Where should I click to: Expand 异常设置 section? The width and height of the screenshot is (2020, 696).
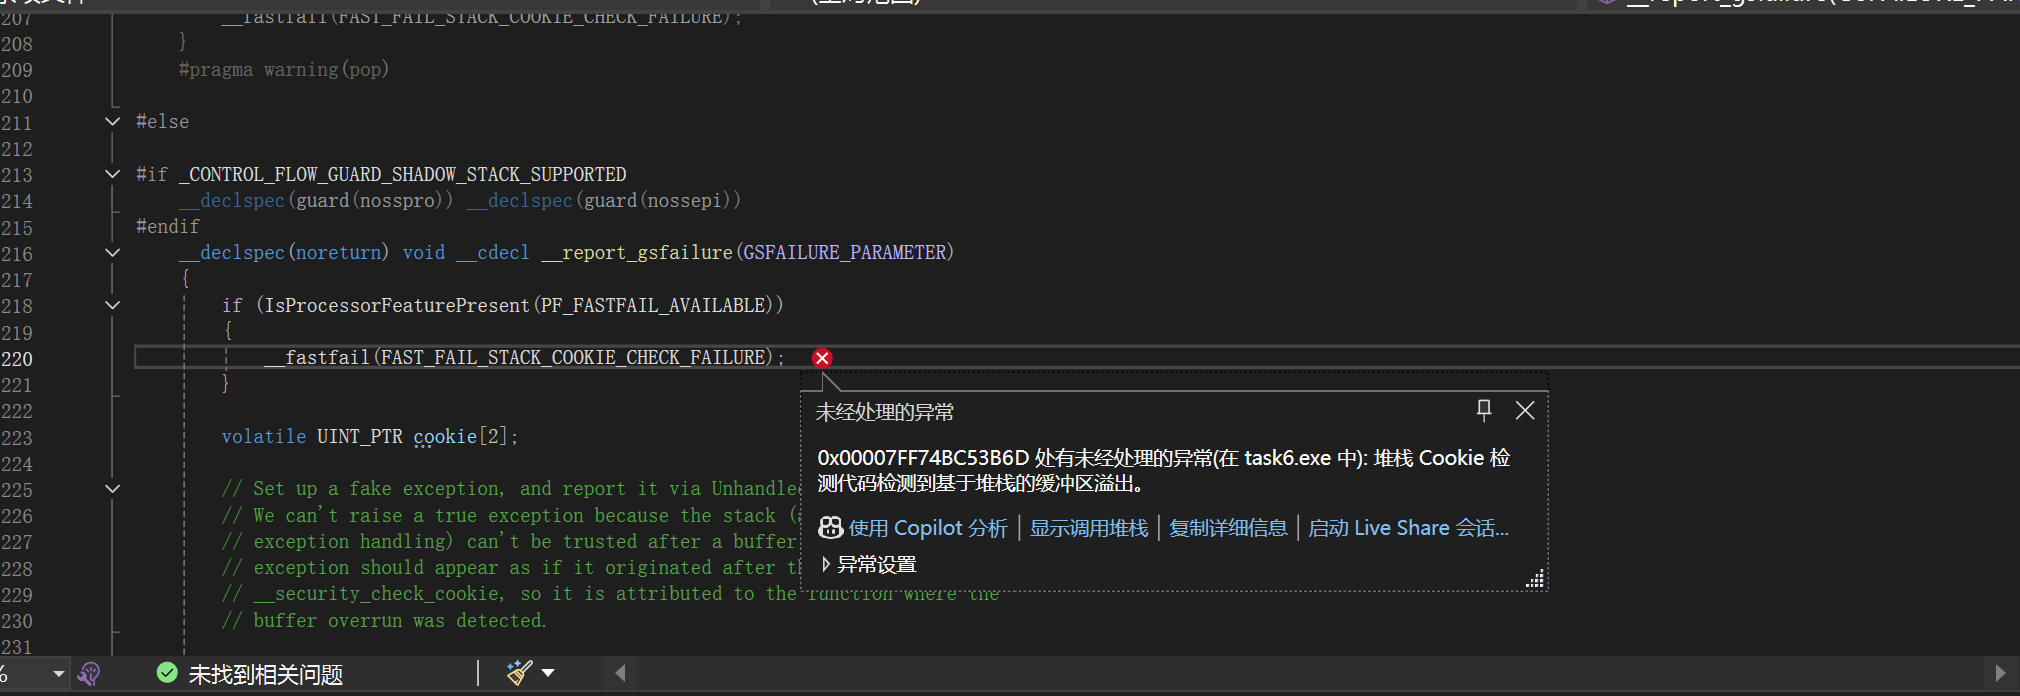(826, 564)
